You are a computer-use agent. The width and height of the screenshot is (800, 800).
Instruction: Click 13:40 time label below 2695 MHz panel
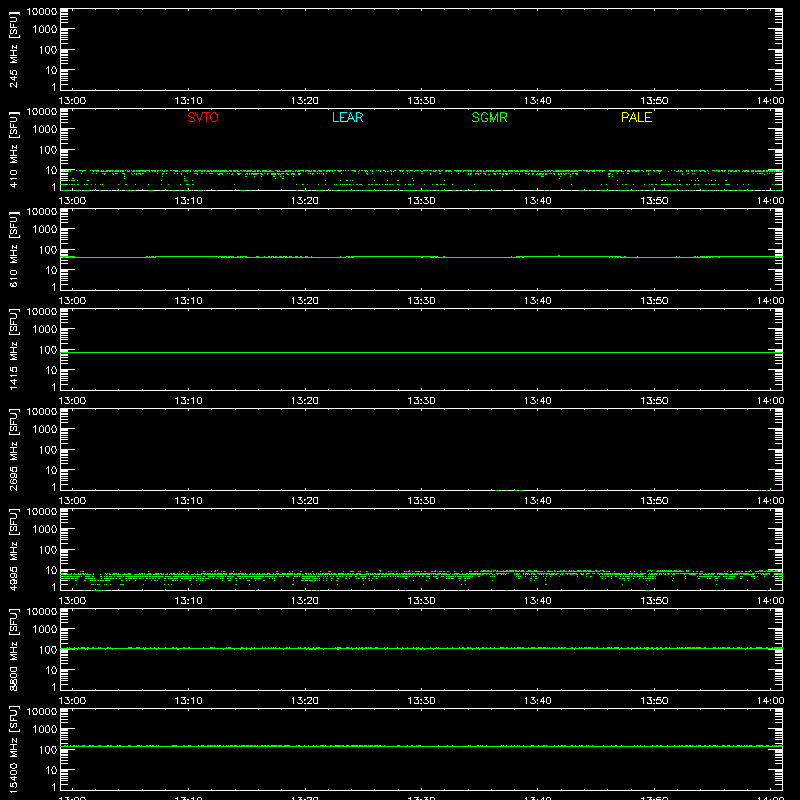(x=538, y=501)
